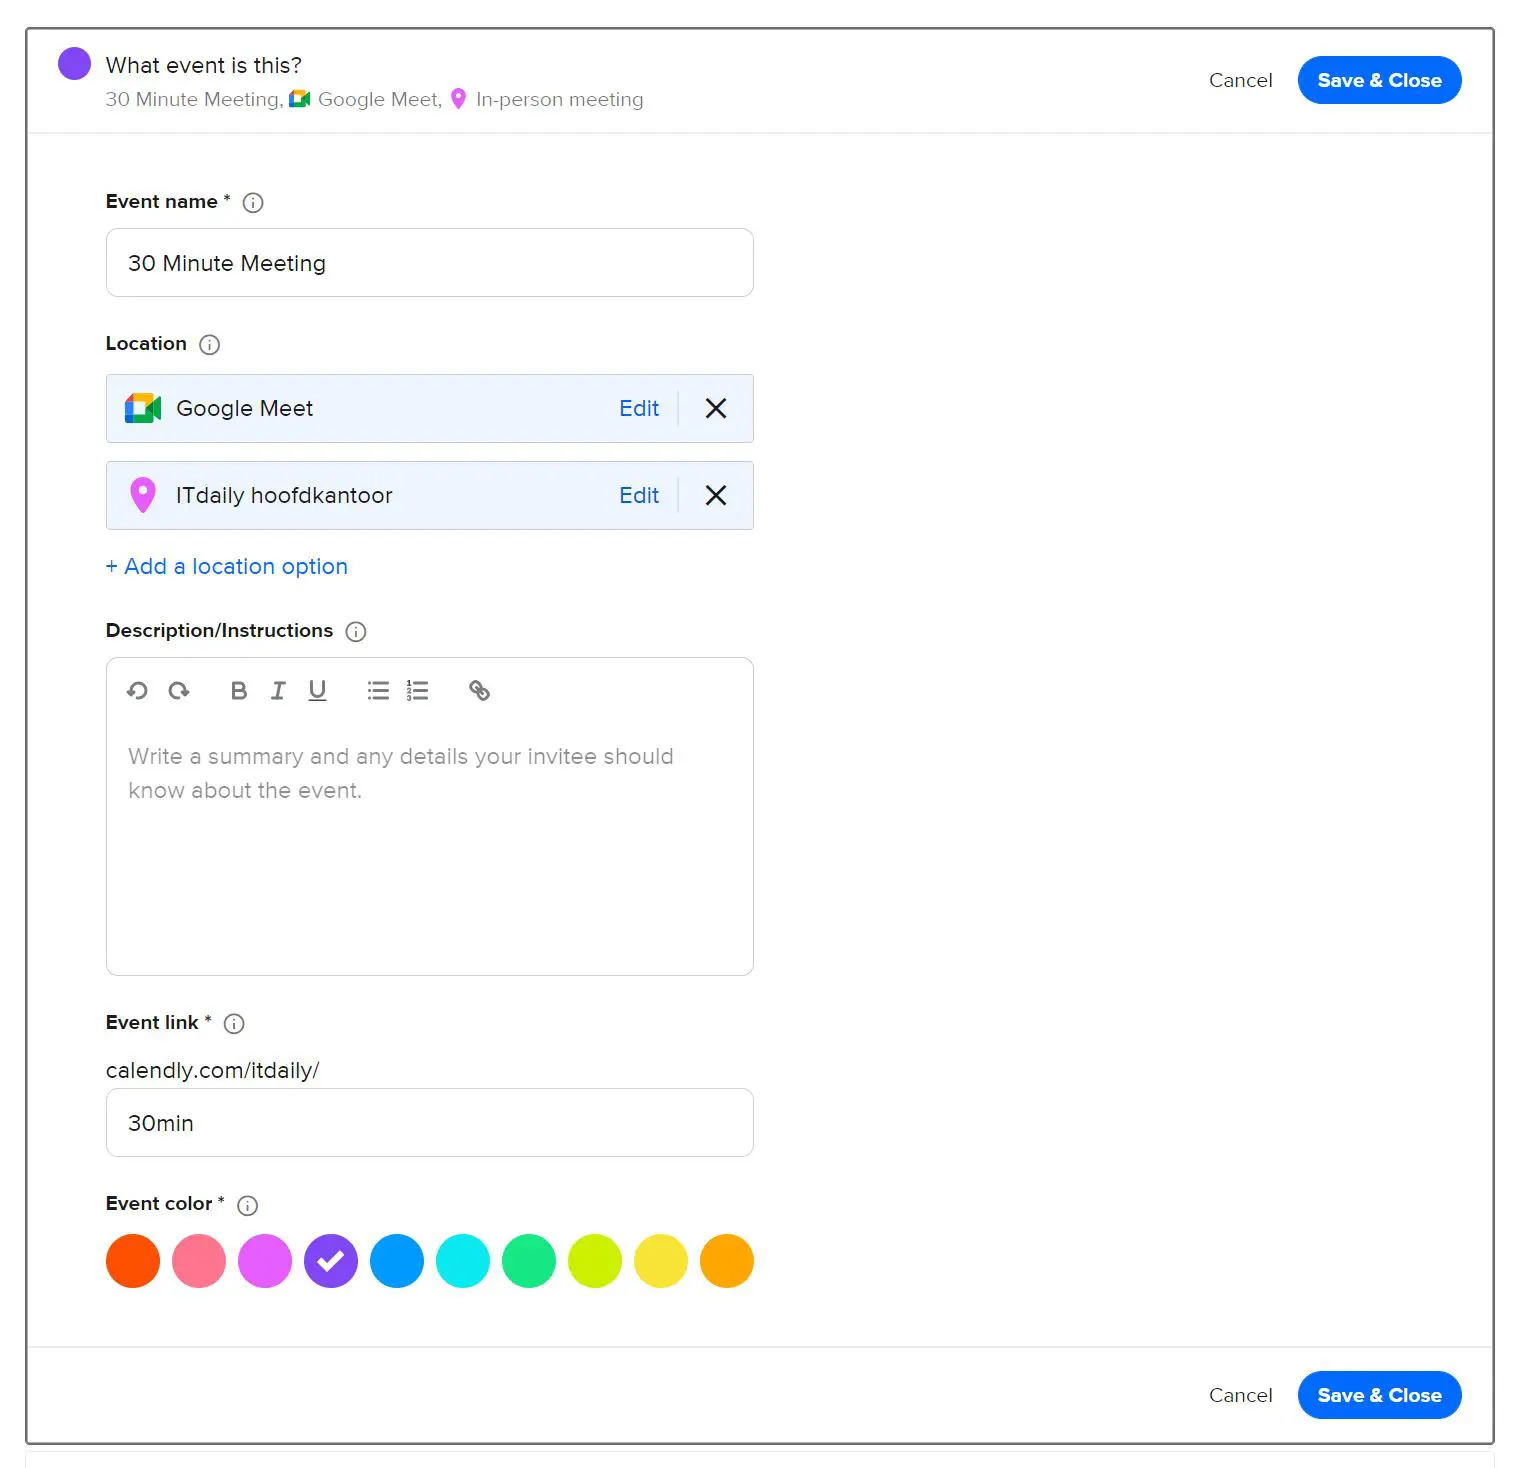
Task: Select the lime event color
Action: click(x=595, y=1261)
